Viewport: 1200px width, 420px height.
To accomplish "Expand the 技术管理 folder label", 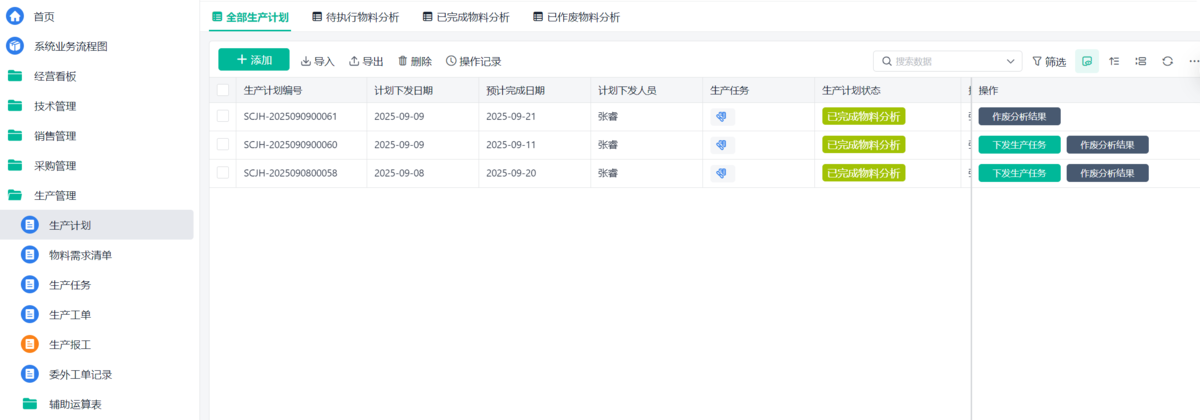I will coord(55,106).
